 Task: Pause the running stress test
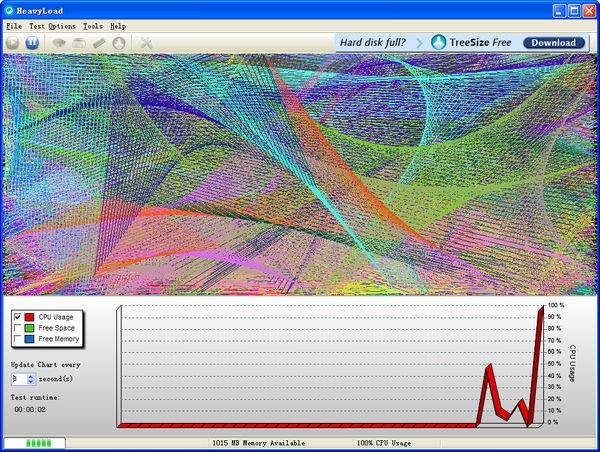(32, 43)
